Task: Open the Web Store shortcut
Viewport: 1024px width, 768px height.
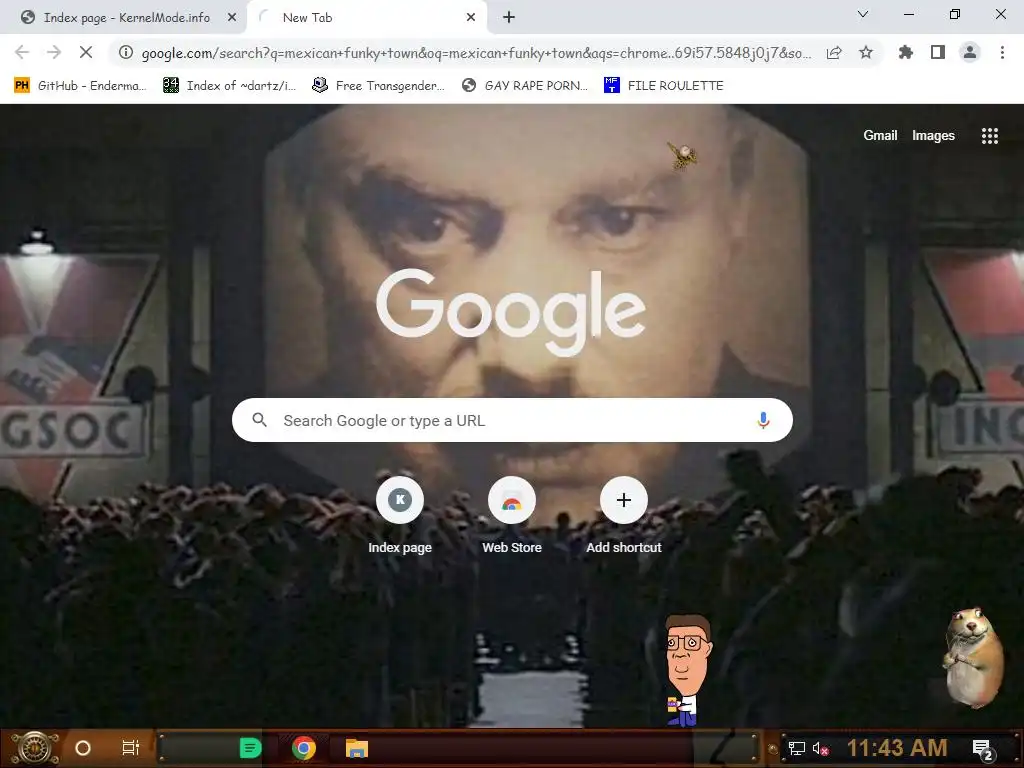Action: 512,516
